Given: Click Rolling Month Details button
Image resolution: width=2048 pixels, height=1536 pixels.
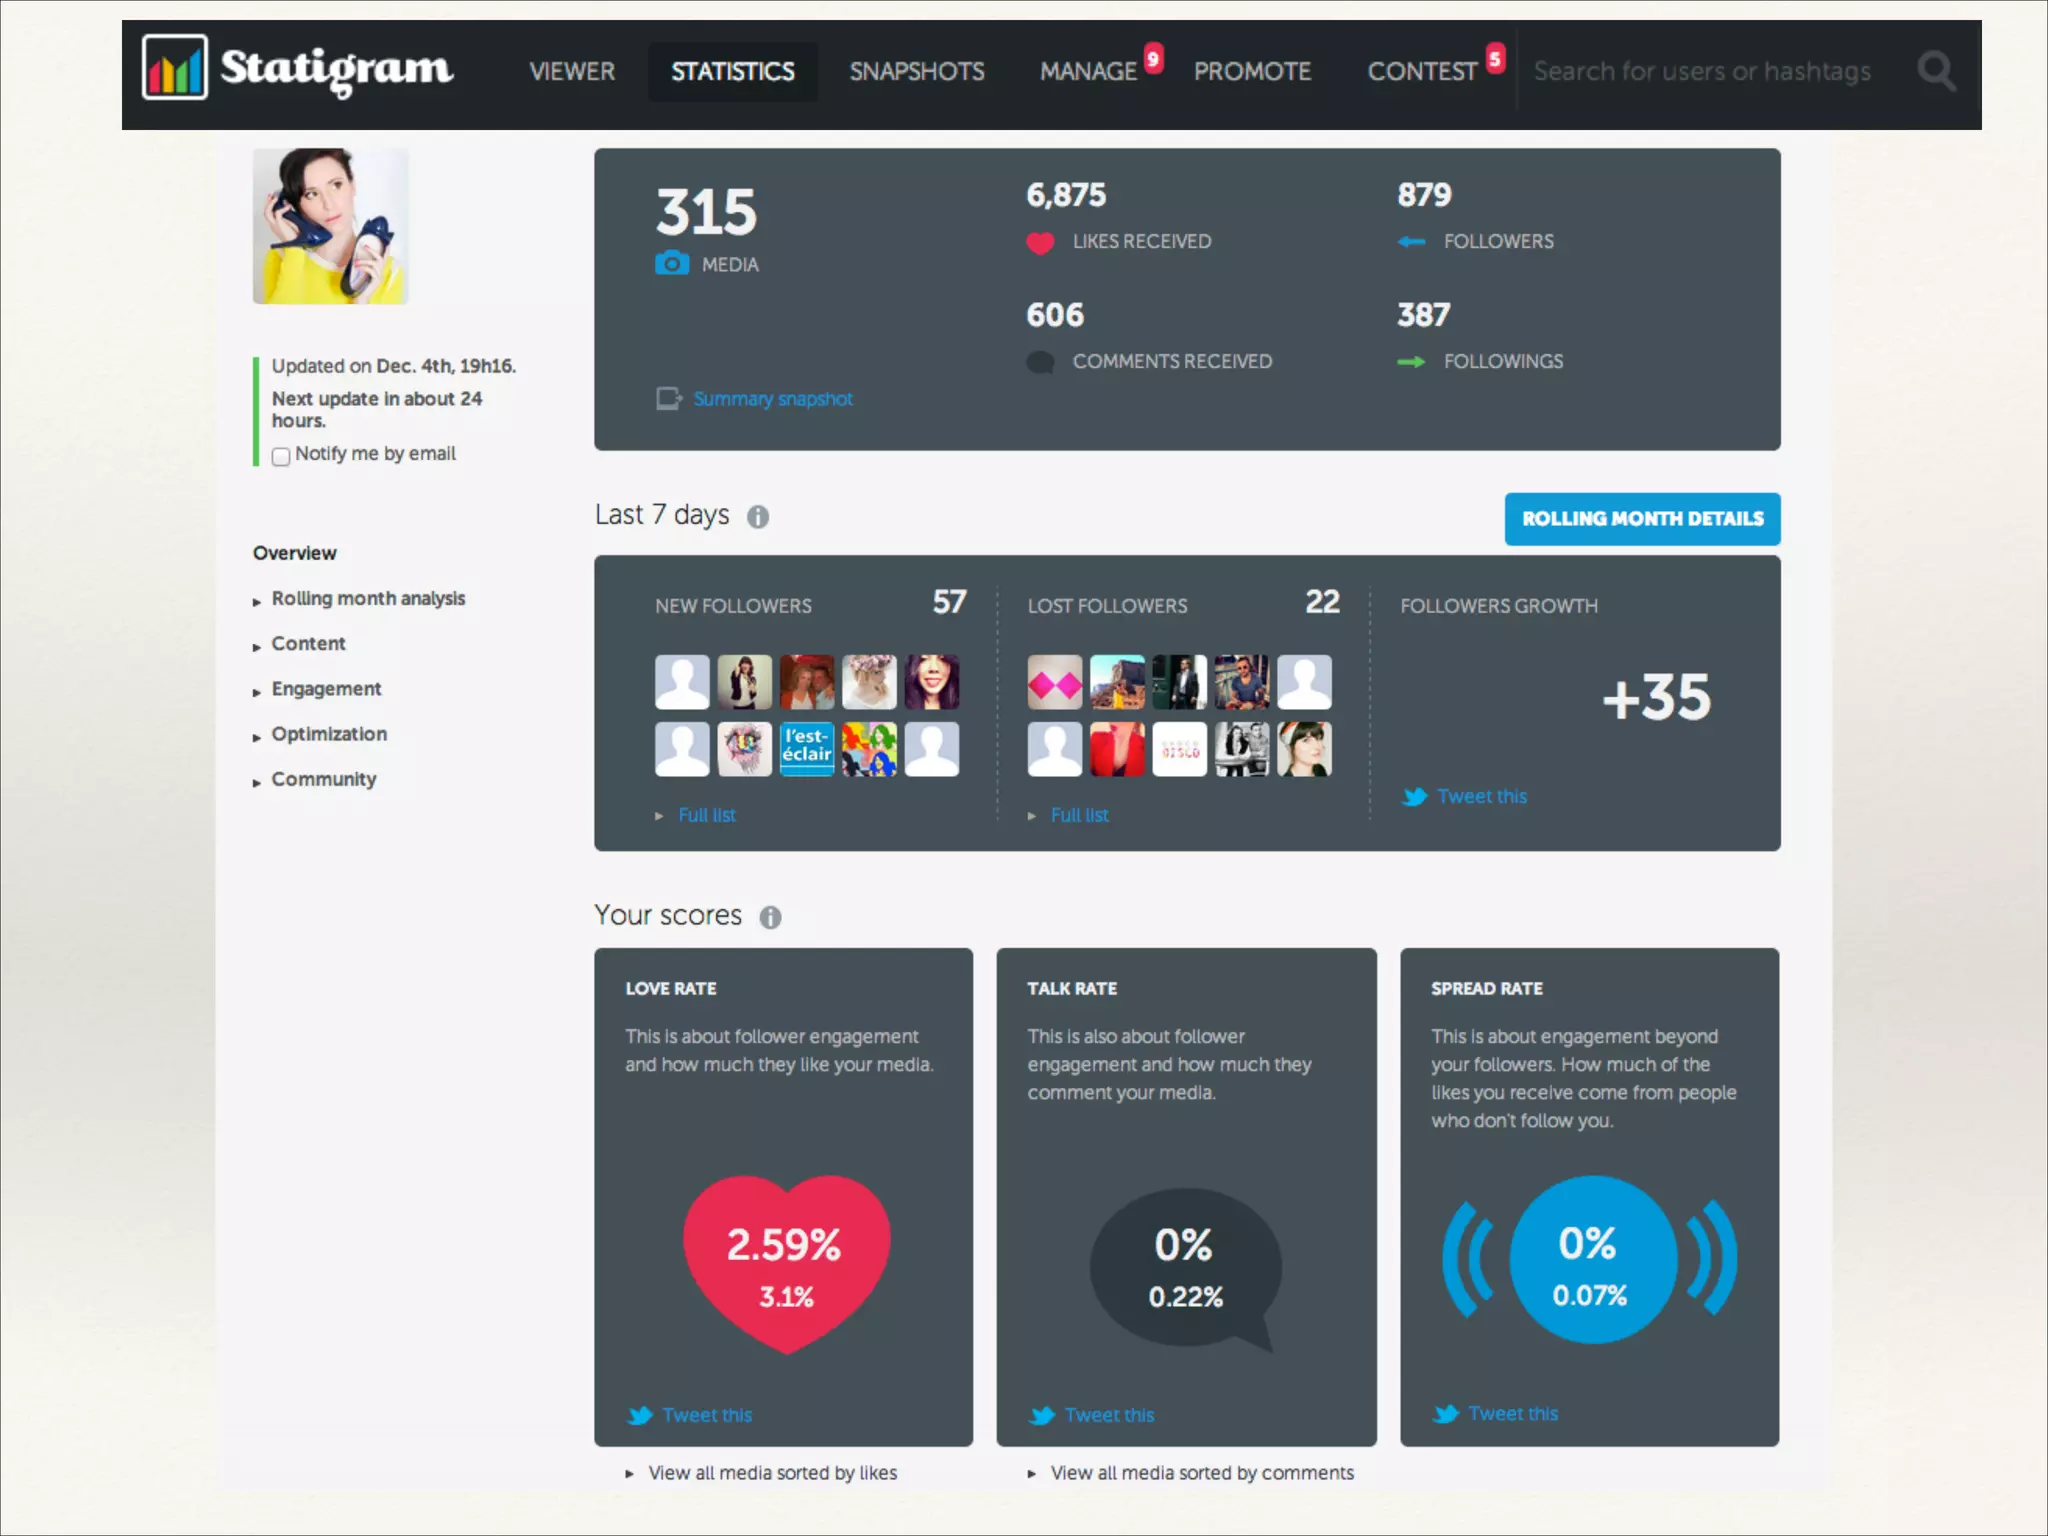Looking at the screenshot, I should [1642, 519].
